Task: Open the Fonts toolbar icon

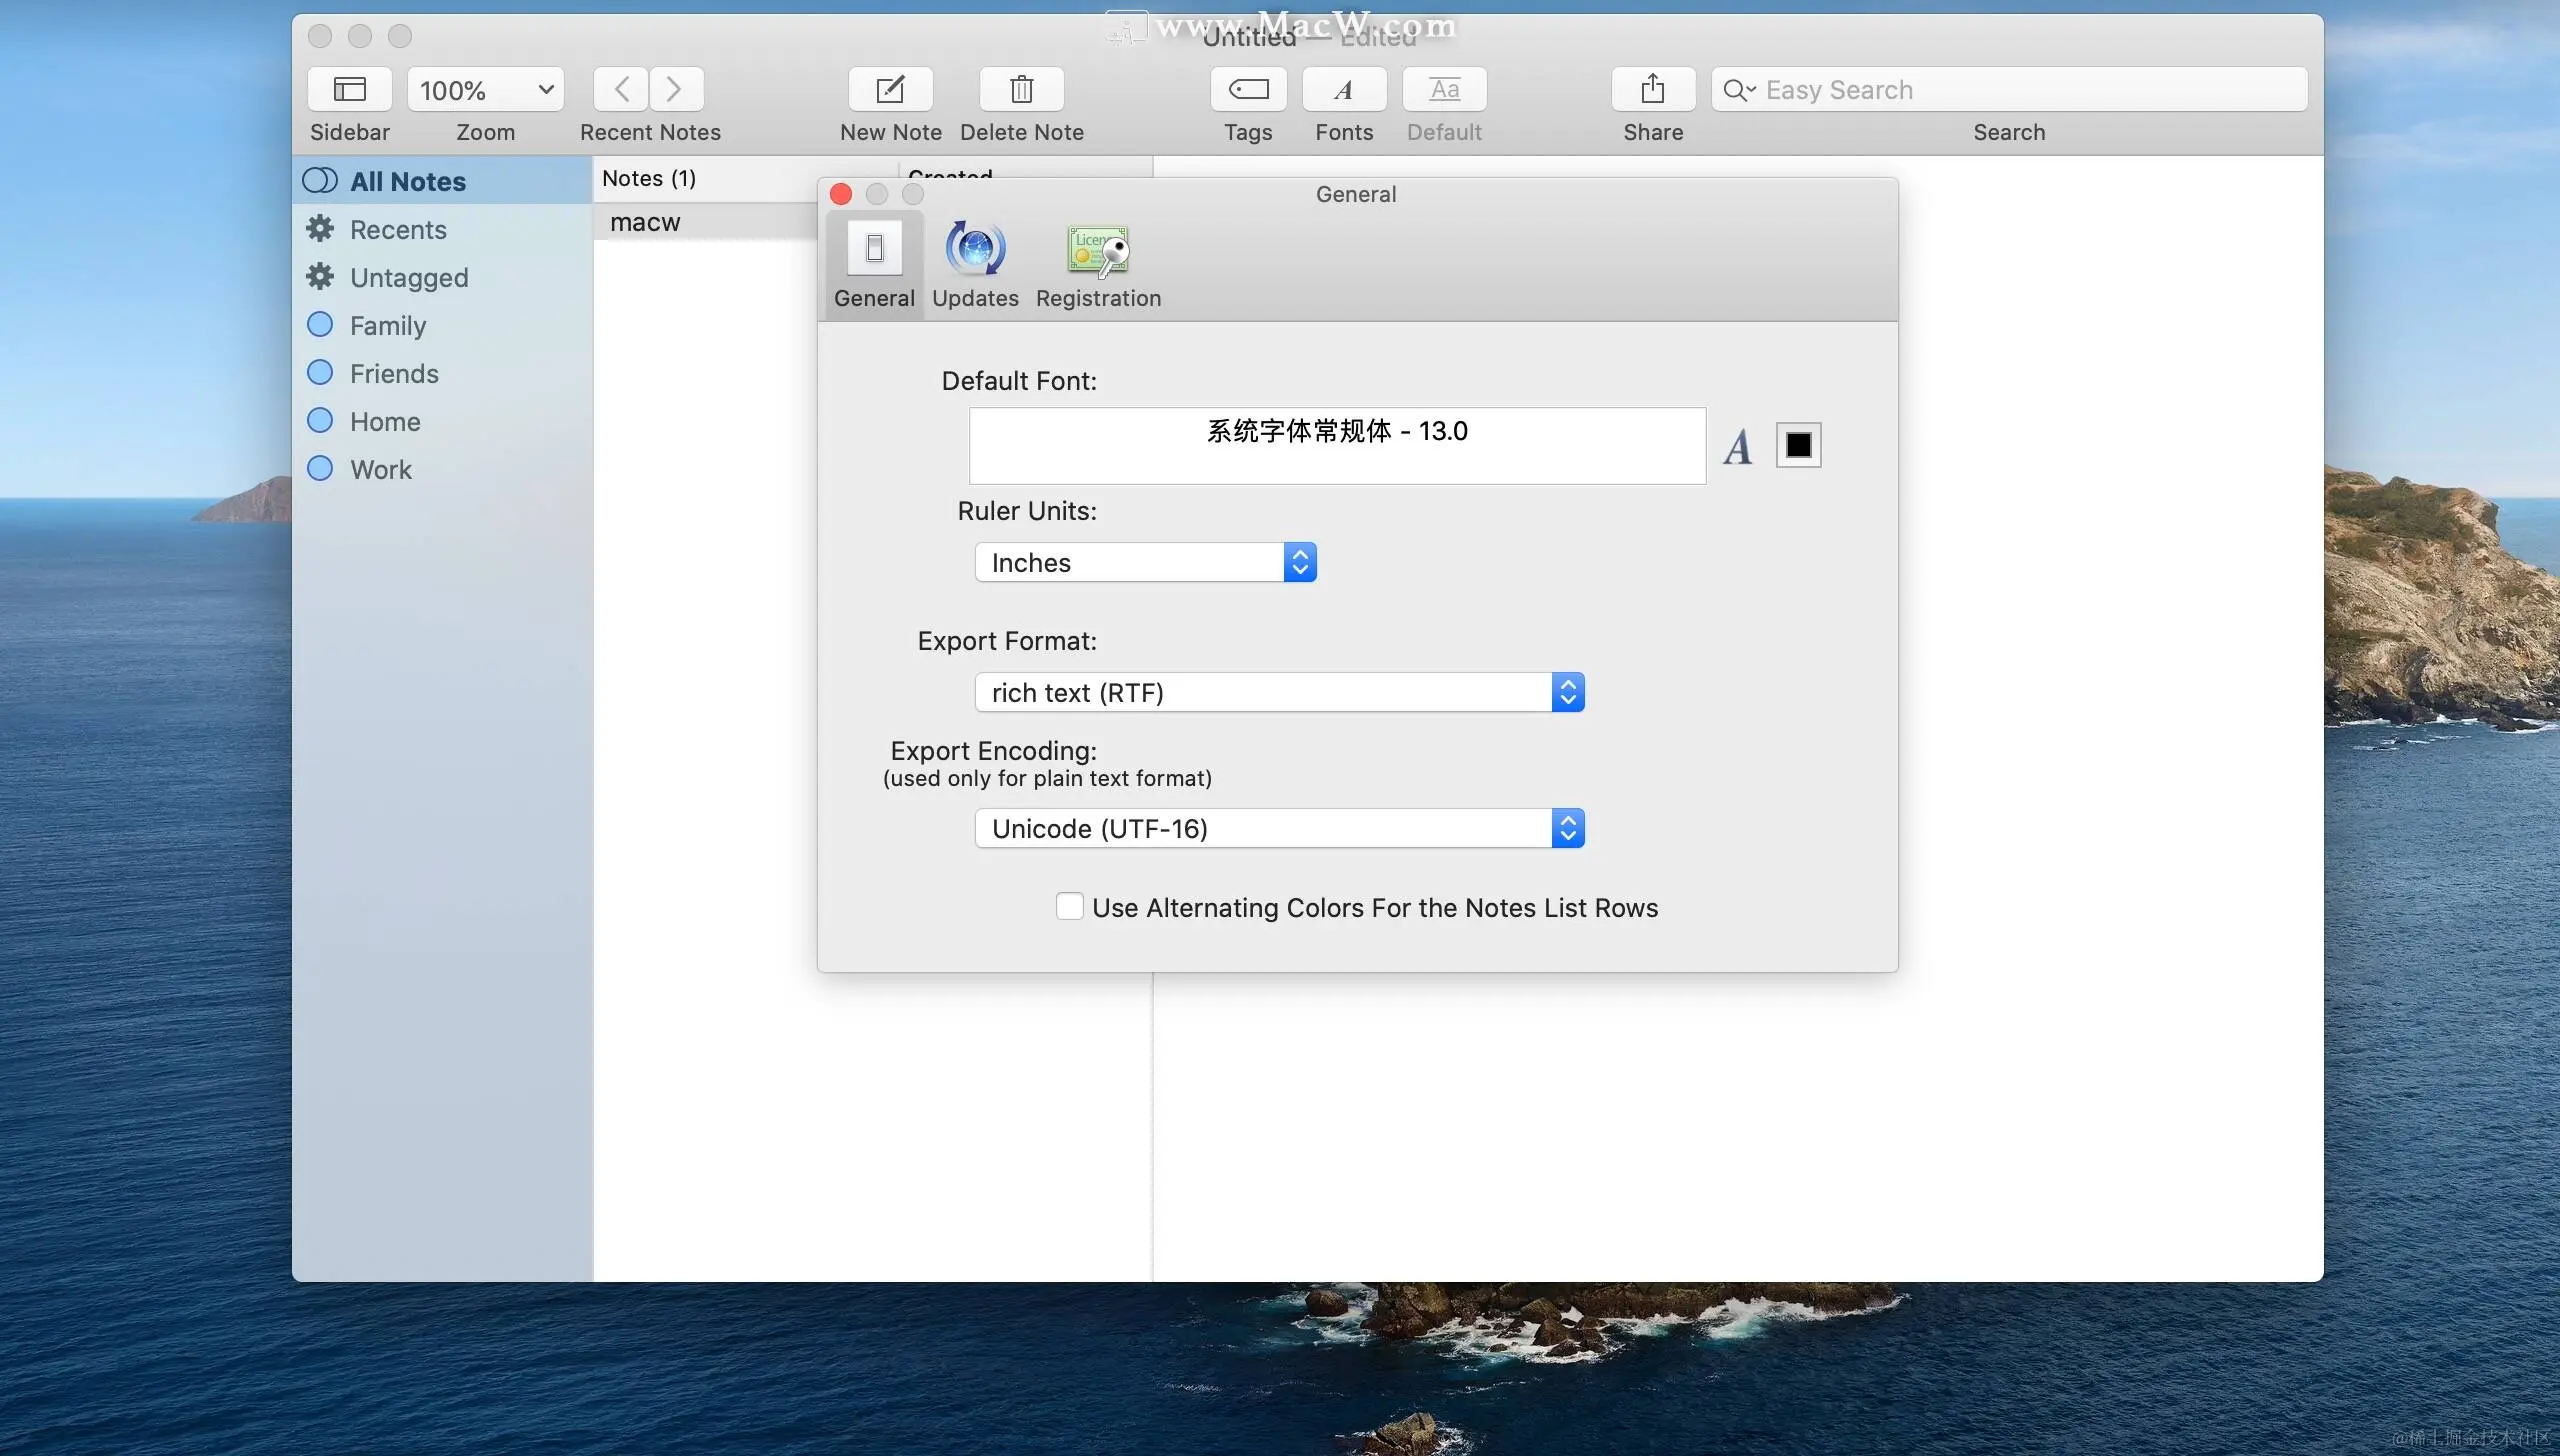Action: (x=1343, y=90)
